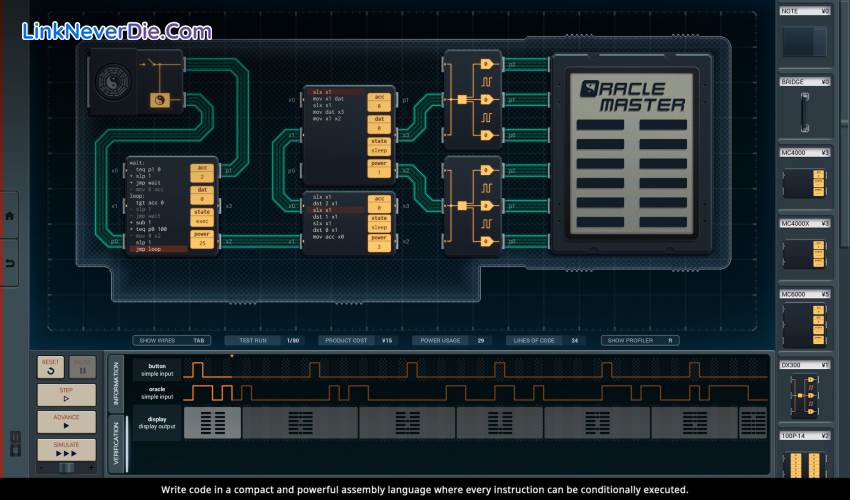This screenshot has height=500, width=850.
Task: Click the POWER USAGE readout
Action: pos(451,341)
